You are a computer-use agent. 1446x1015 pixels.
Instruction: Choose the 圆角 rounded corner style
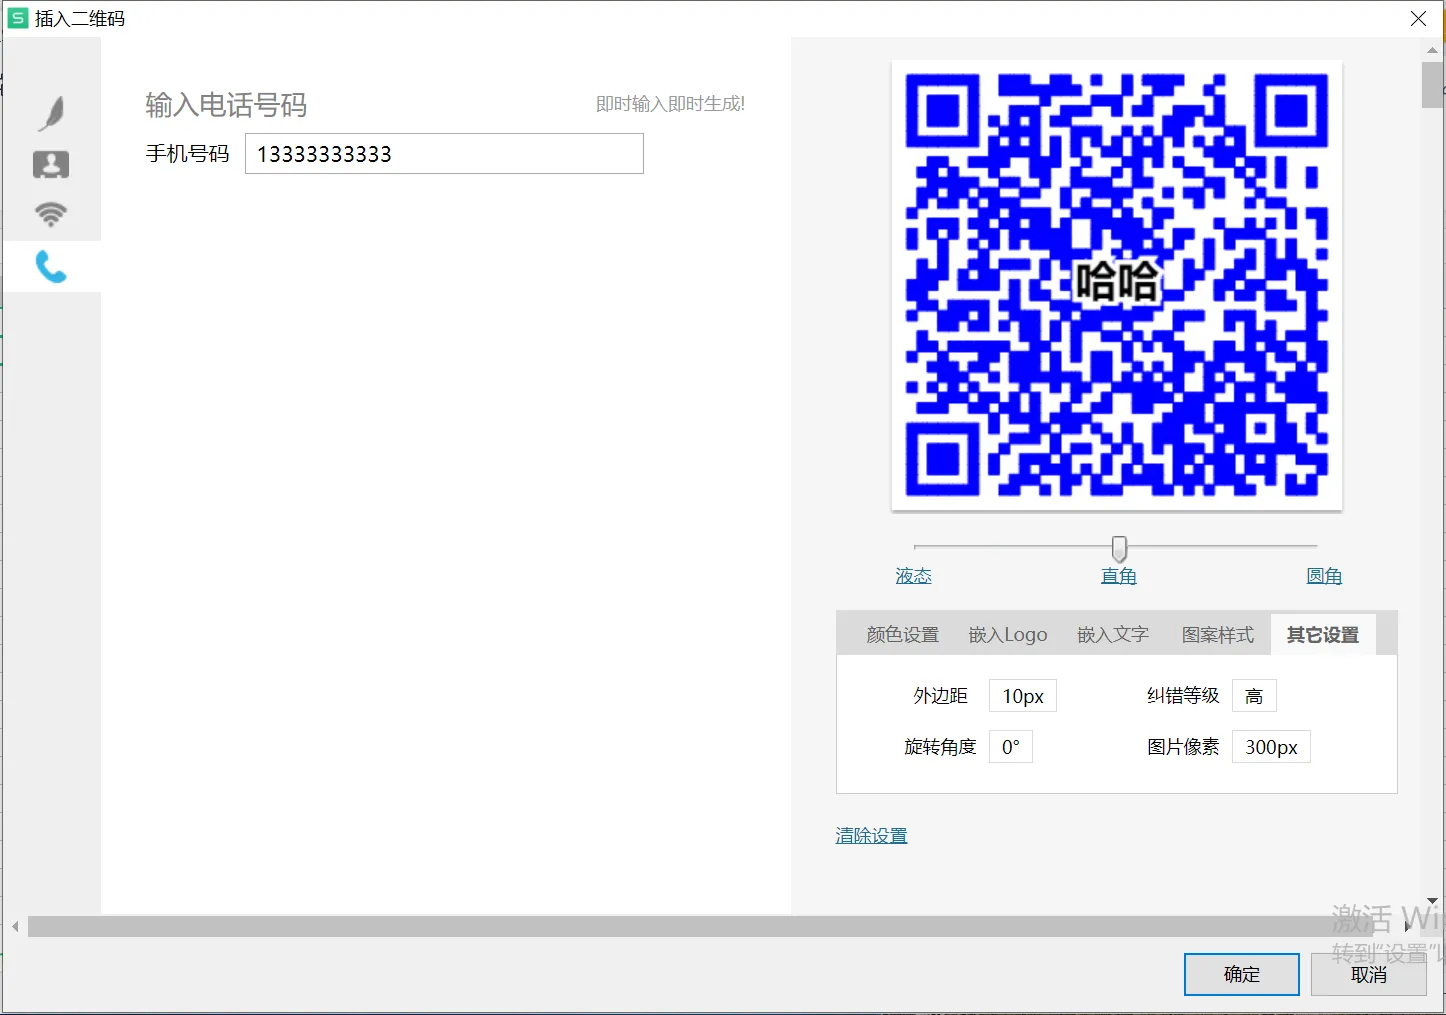pyautogui.click(x=1324, y=576)
